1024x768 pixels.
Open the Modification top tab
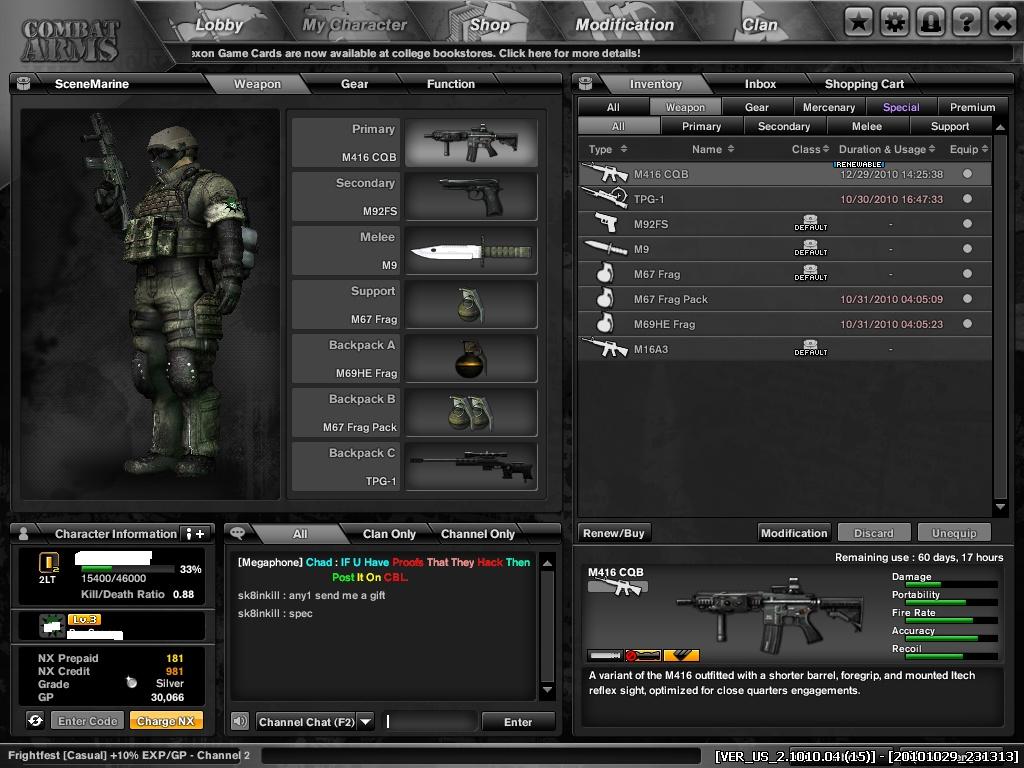click(x=624, y=25)
